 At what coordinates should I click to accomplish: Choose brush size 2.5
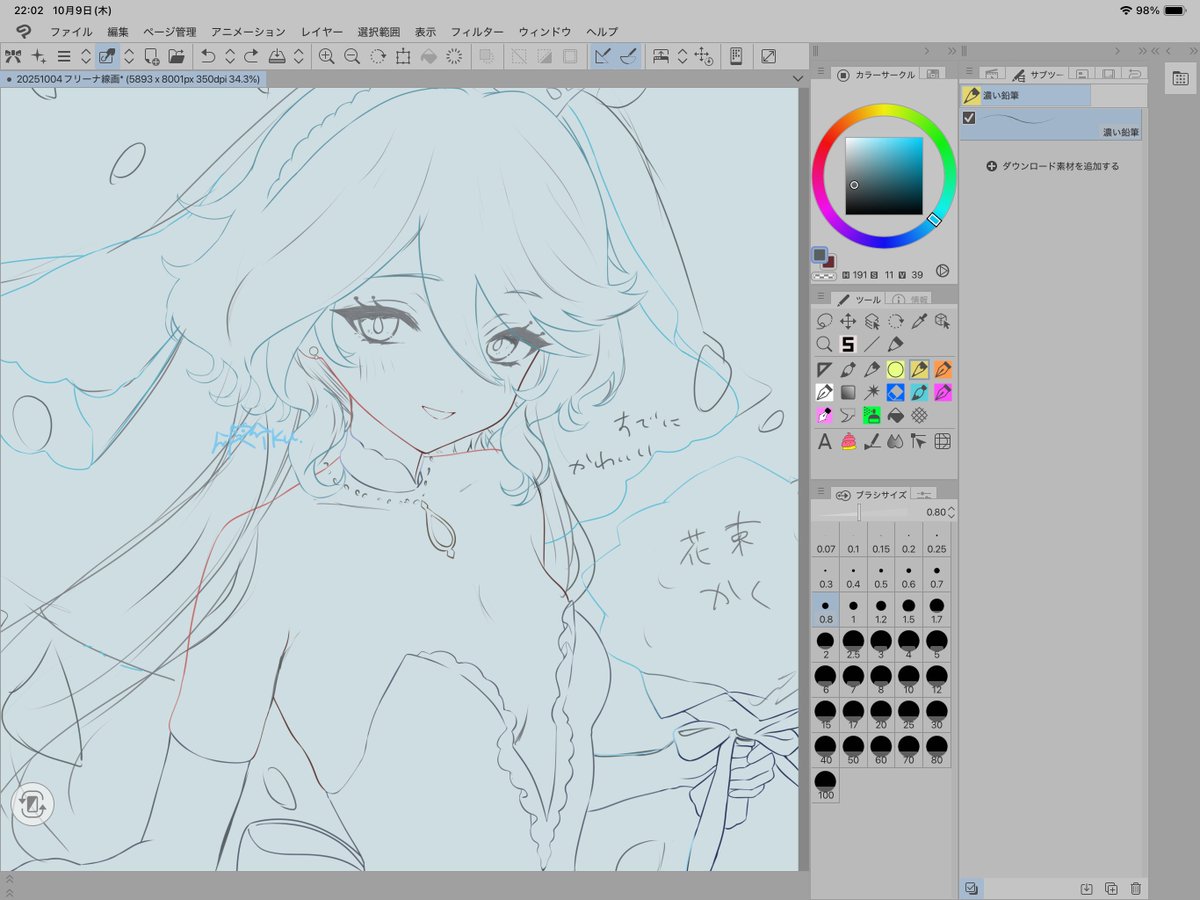(x=853, y=646)
